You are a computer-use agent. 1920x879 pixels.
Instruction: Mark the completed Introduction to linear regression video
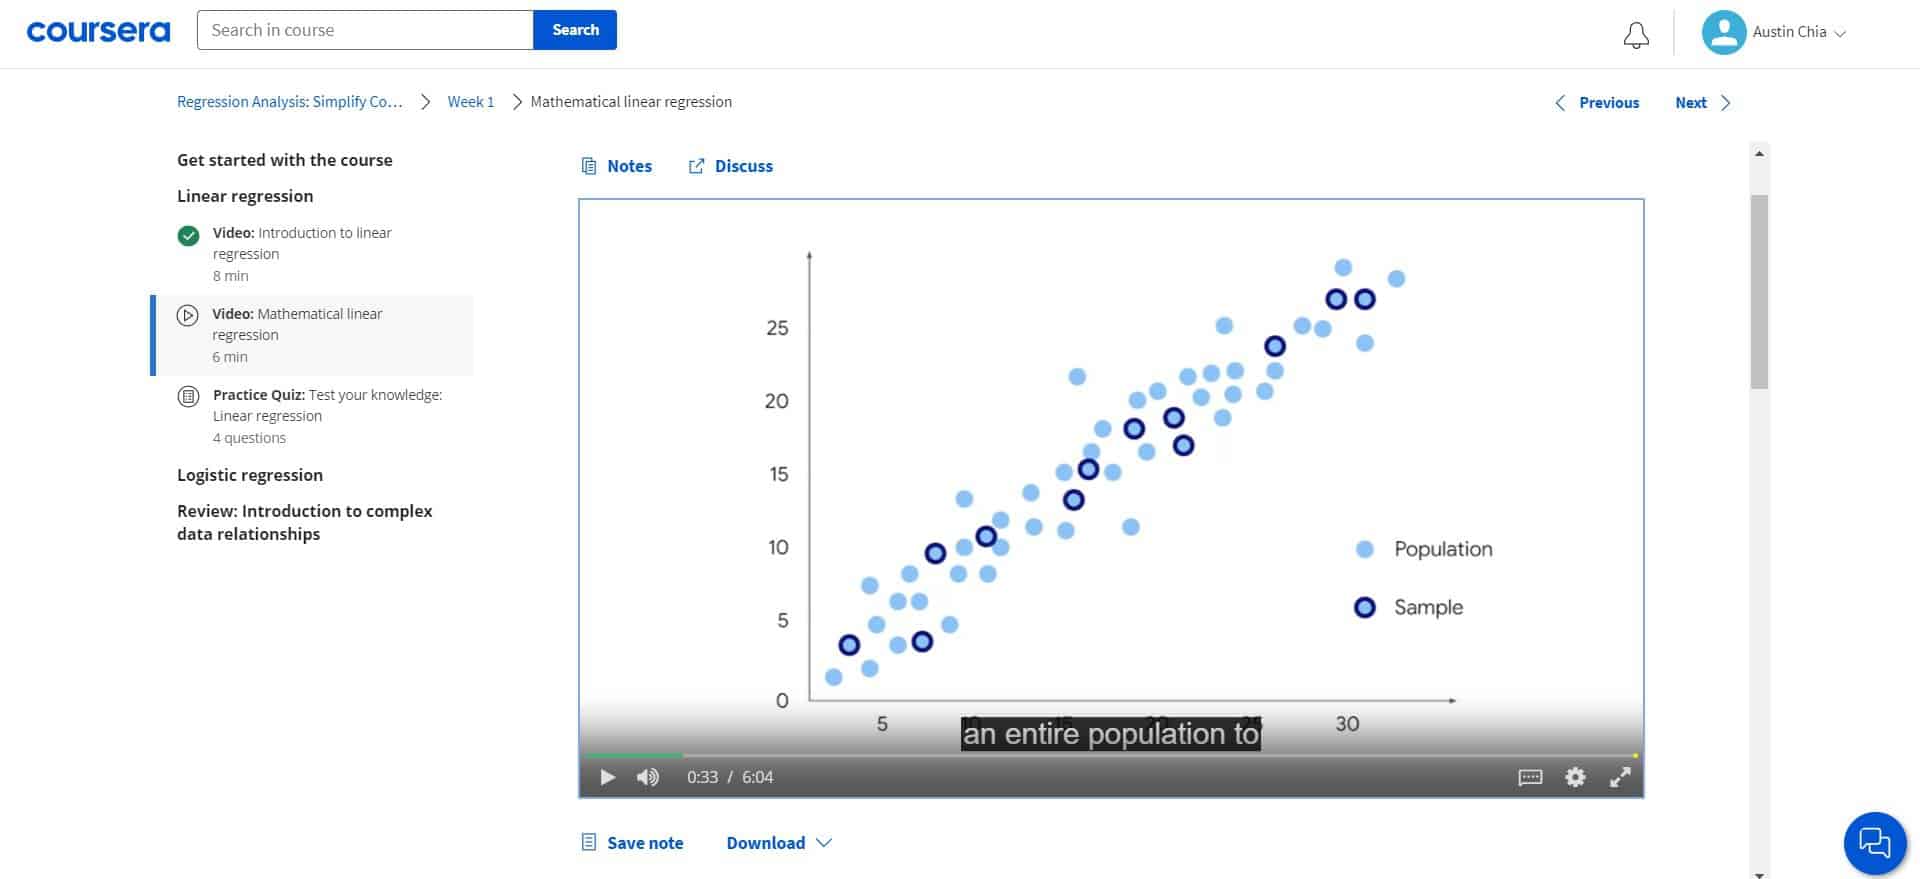click(188, 236)
